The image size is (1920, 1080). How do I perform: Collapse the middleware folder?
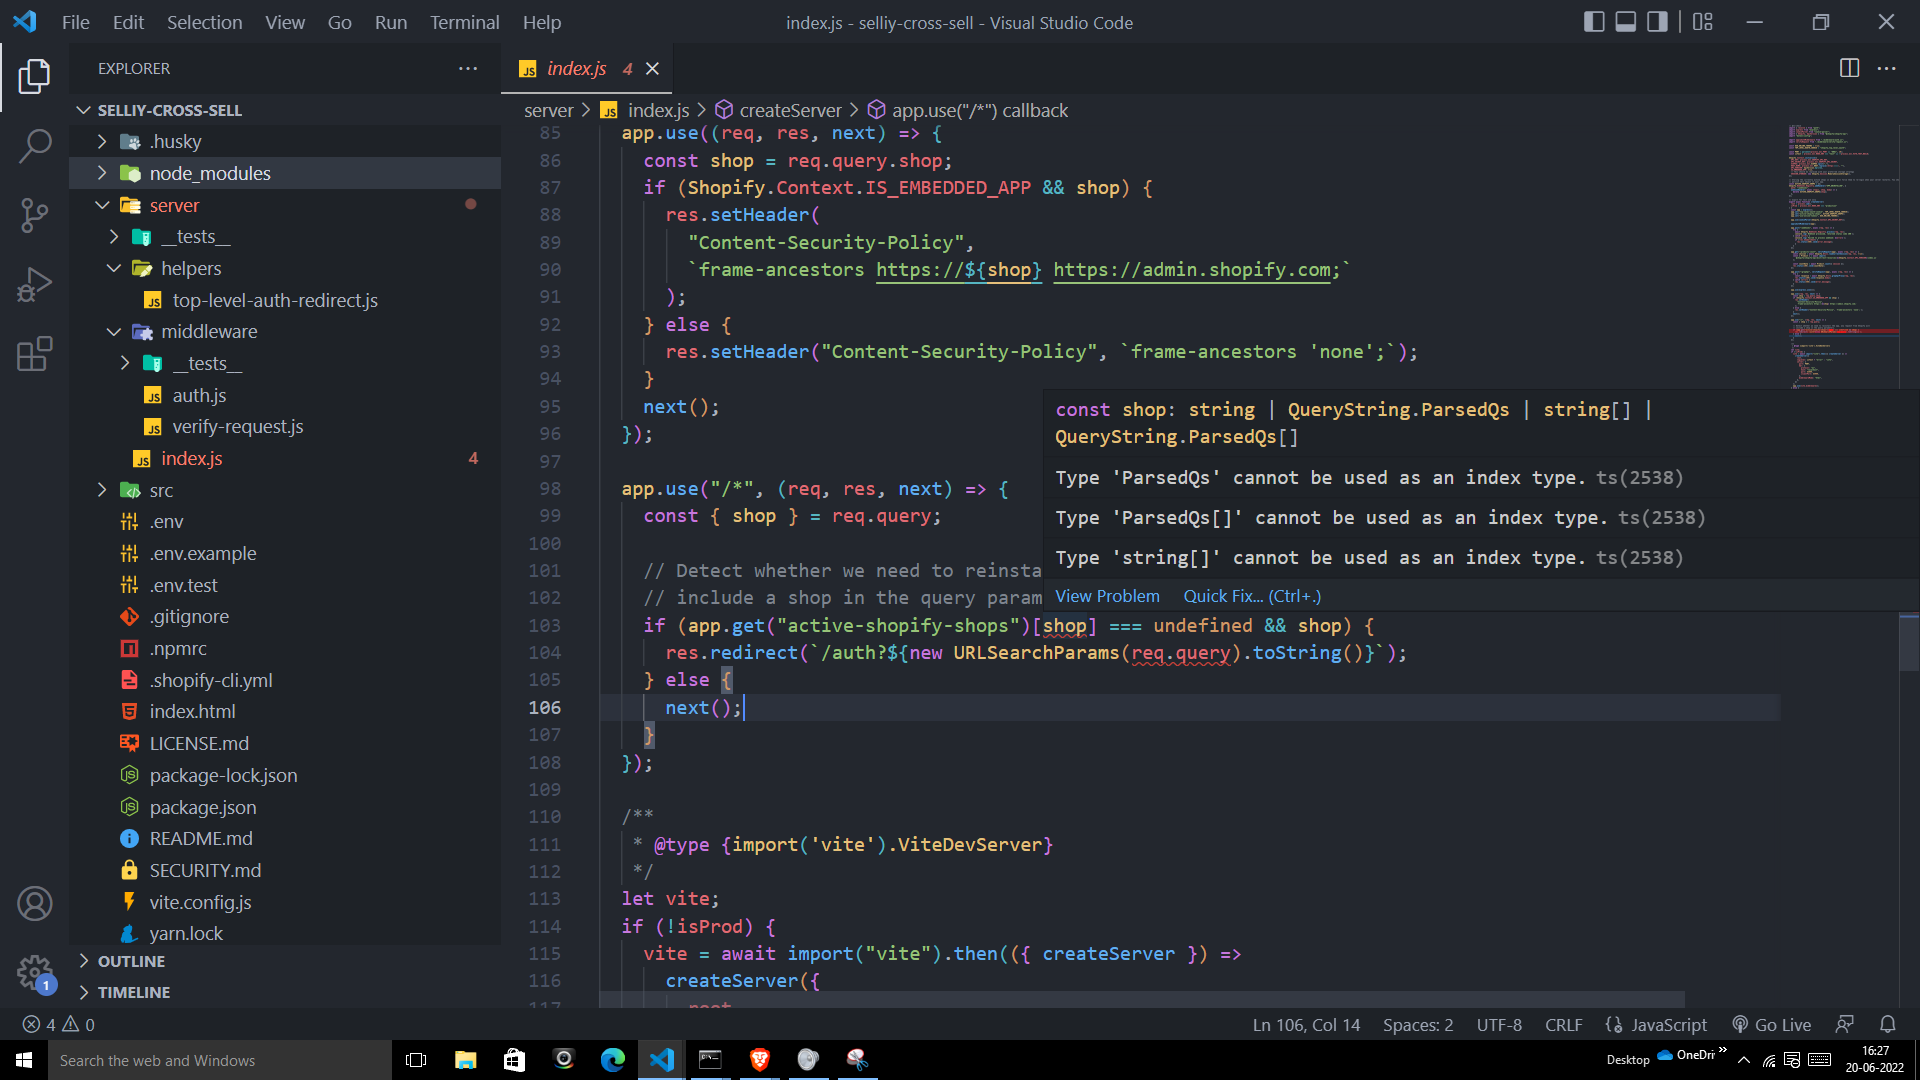[209, 331]
